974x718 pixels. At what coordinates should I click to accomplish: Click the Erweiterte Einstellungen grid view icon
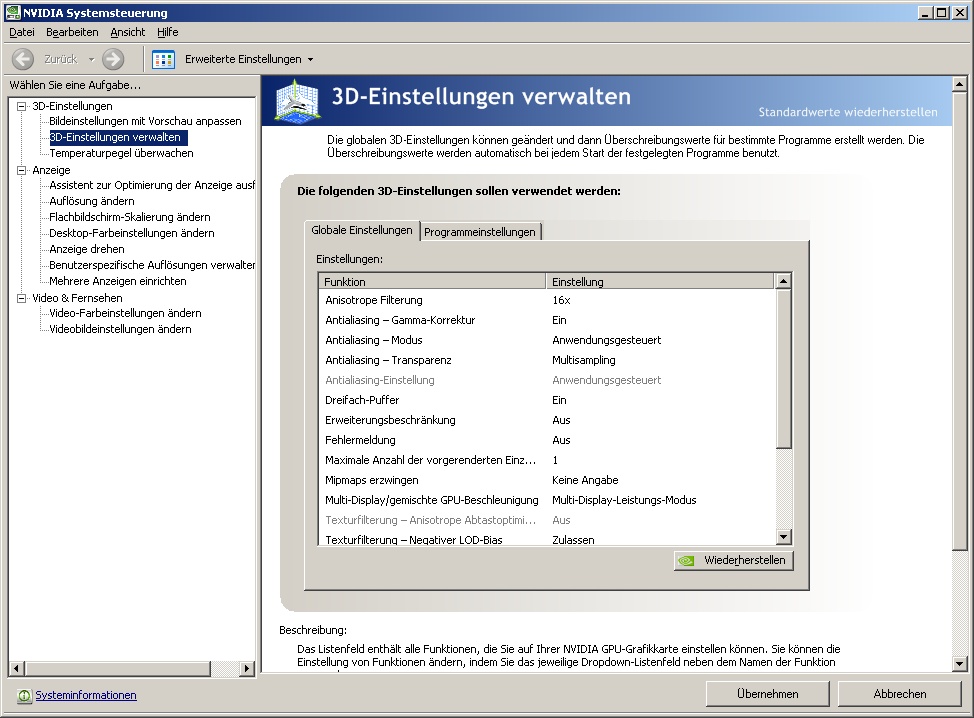[163, 59]
